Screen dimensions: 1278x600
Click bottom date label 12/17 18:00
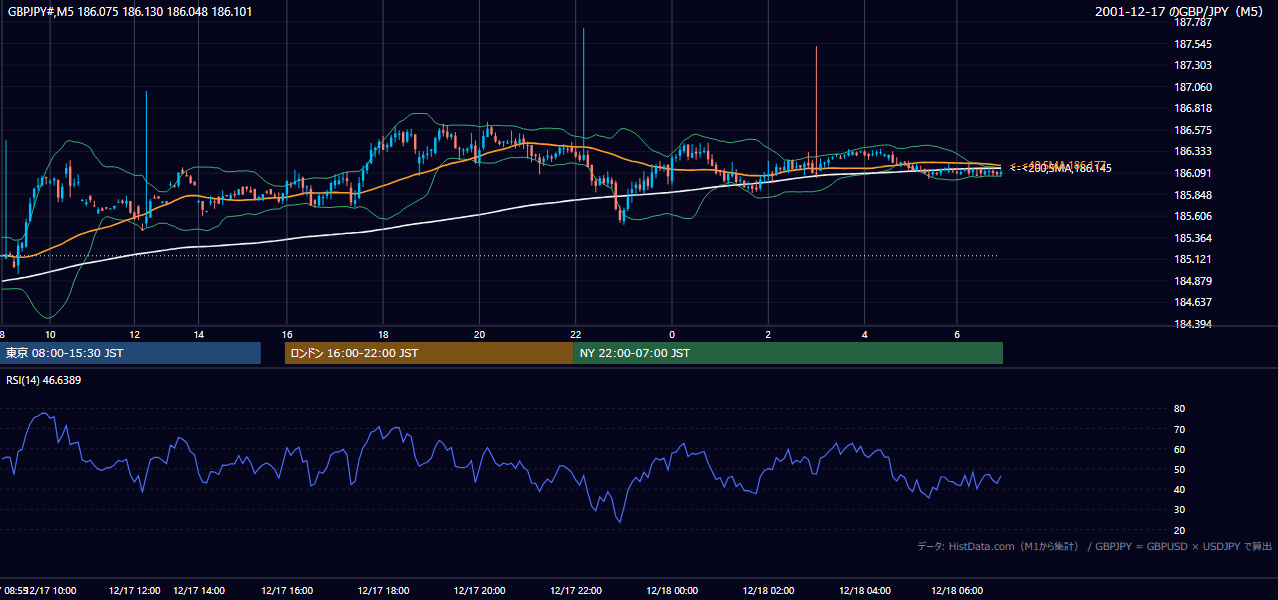pos(383,590)
